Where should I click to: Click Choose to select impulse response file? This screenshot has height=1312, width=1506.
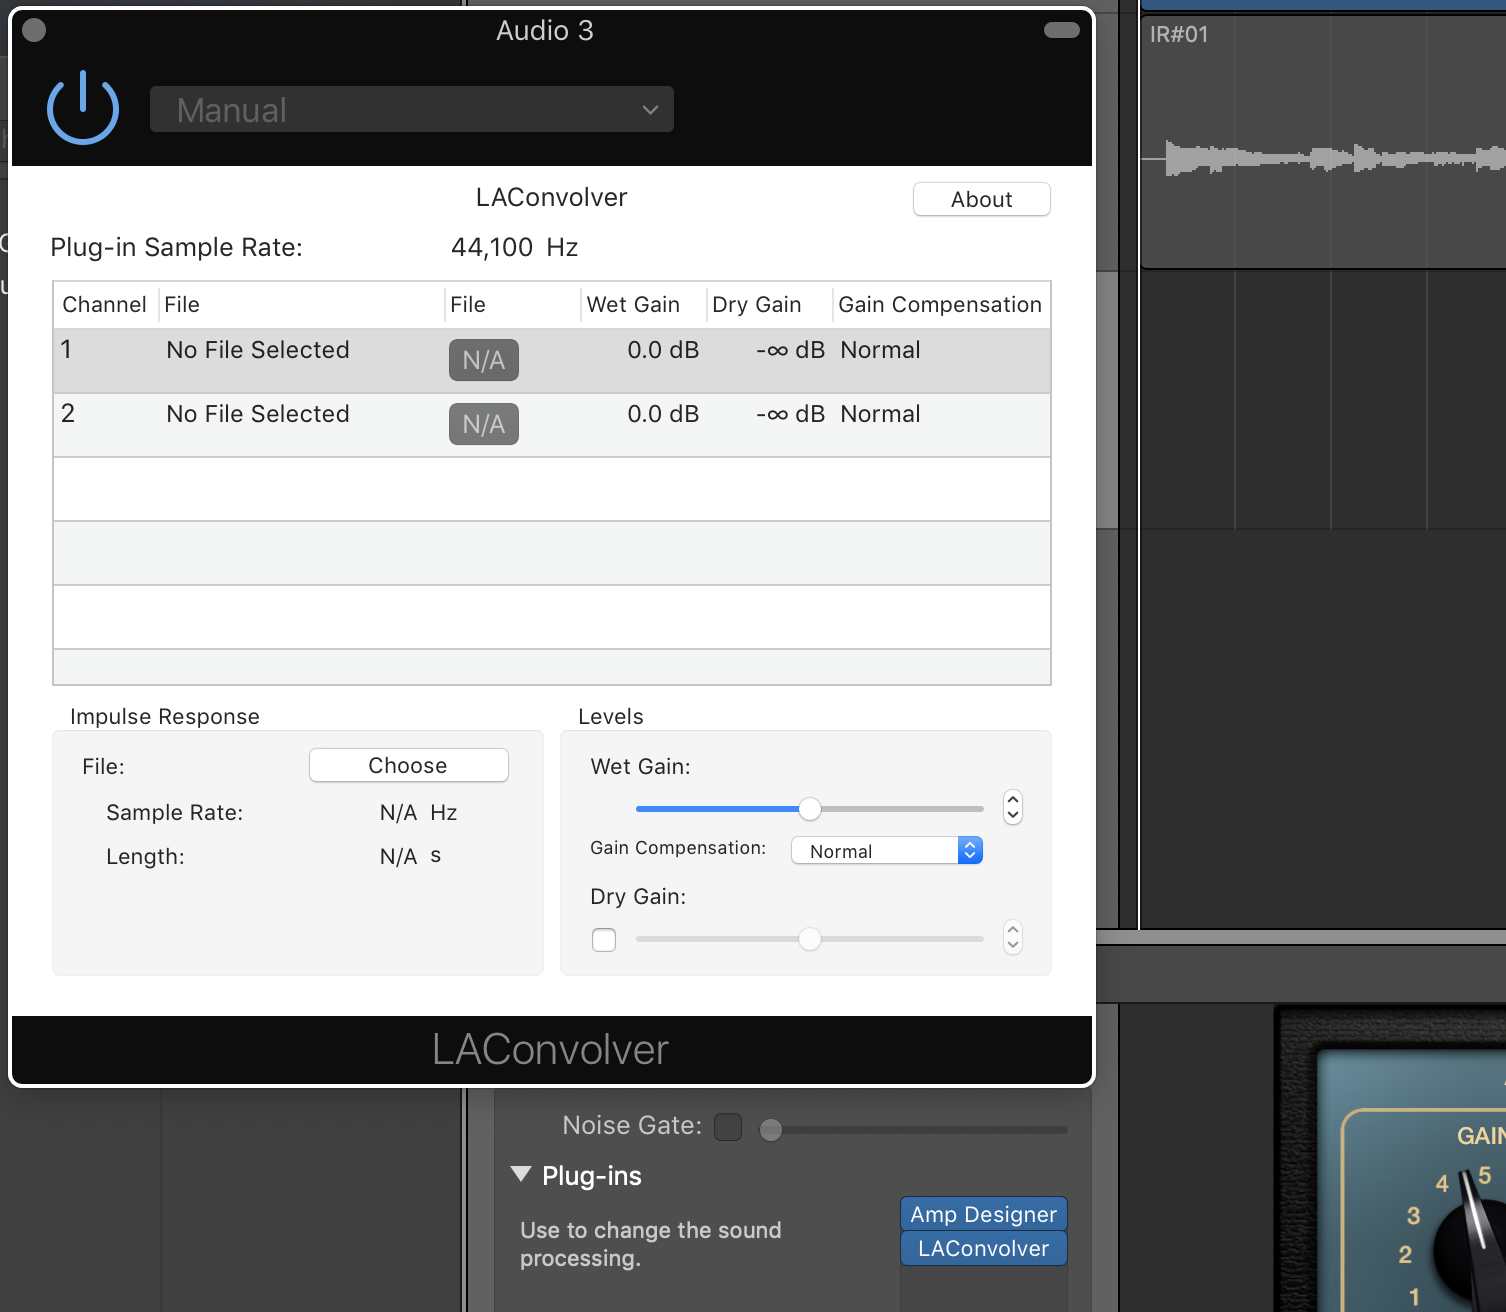point(408,765)
